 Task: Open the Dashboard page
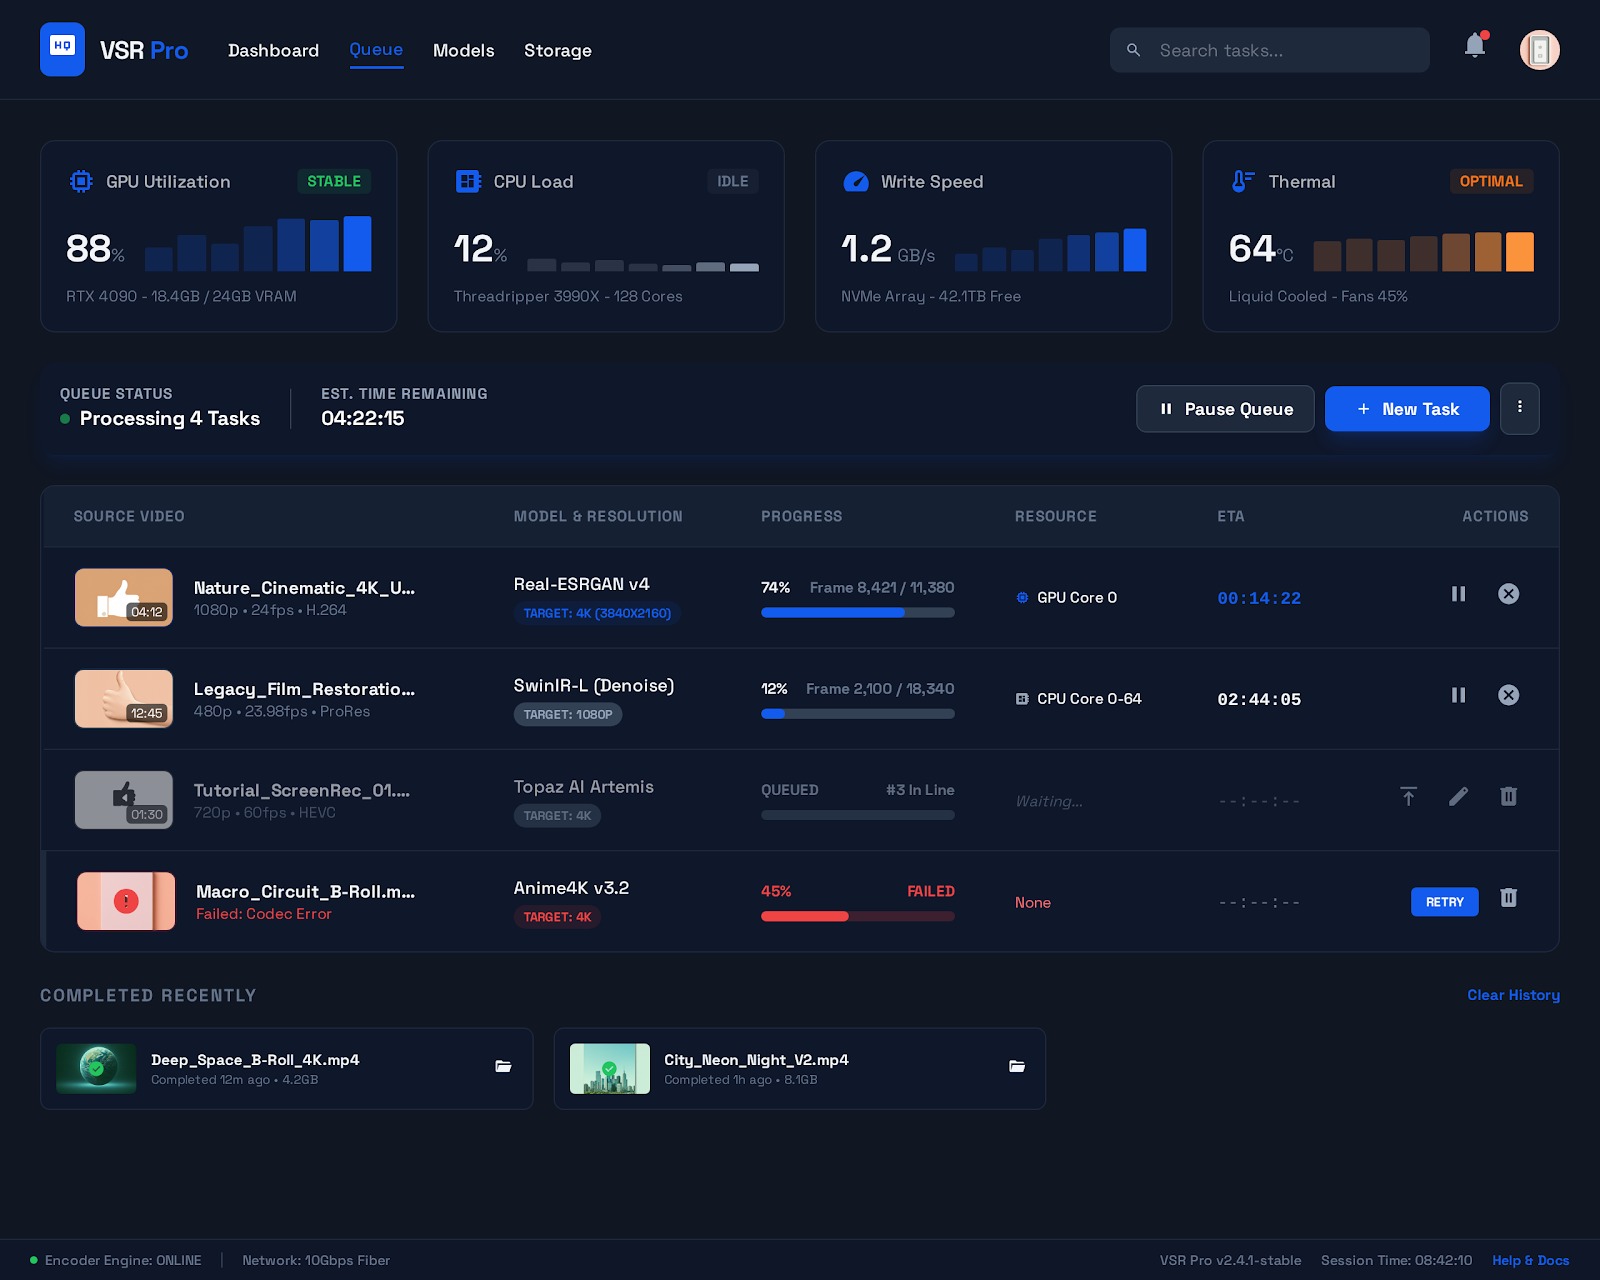tap(273, 50)
